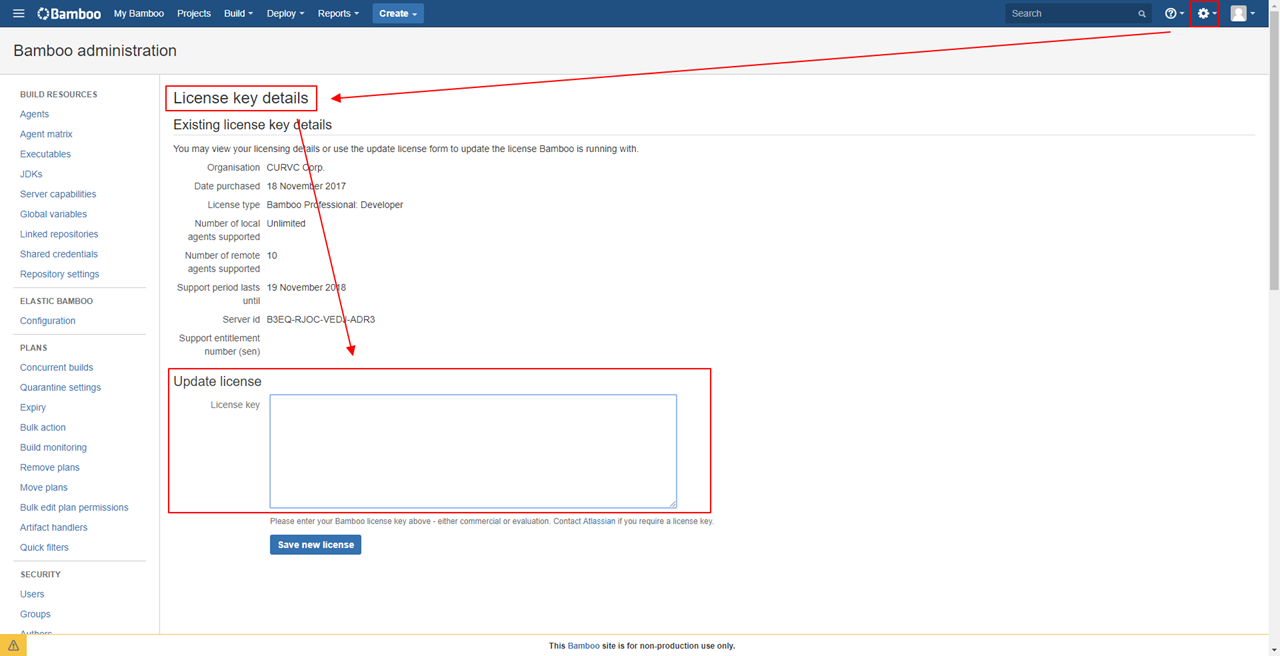Viewport: 1280px width, 656px height.
Task: Expand the Reports dropdown menu
Action: point(338,14)
